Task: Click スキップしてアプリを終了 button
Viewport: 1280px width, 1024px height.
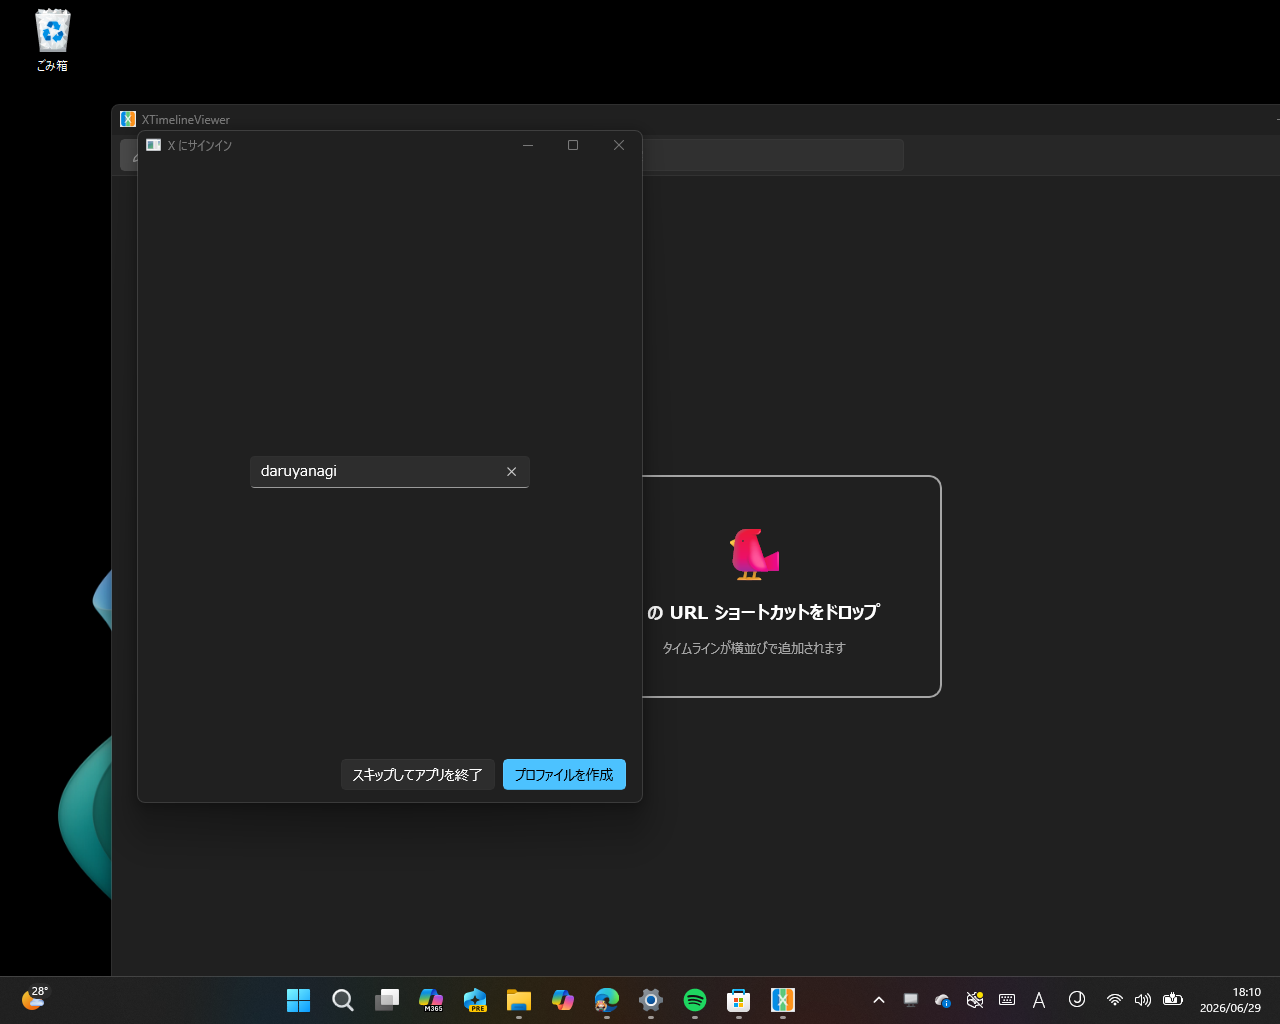Action: [417, 775]
